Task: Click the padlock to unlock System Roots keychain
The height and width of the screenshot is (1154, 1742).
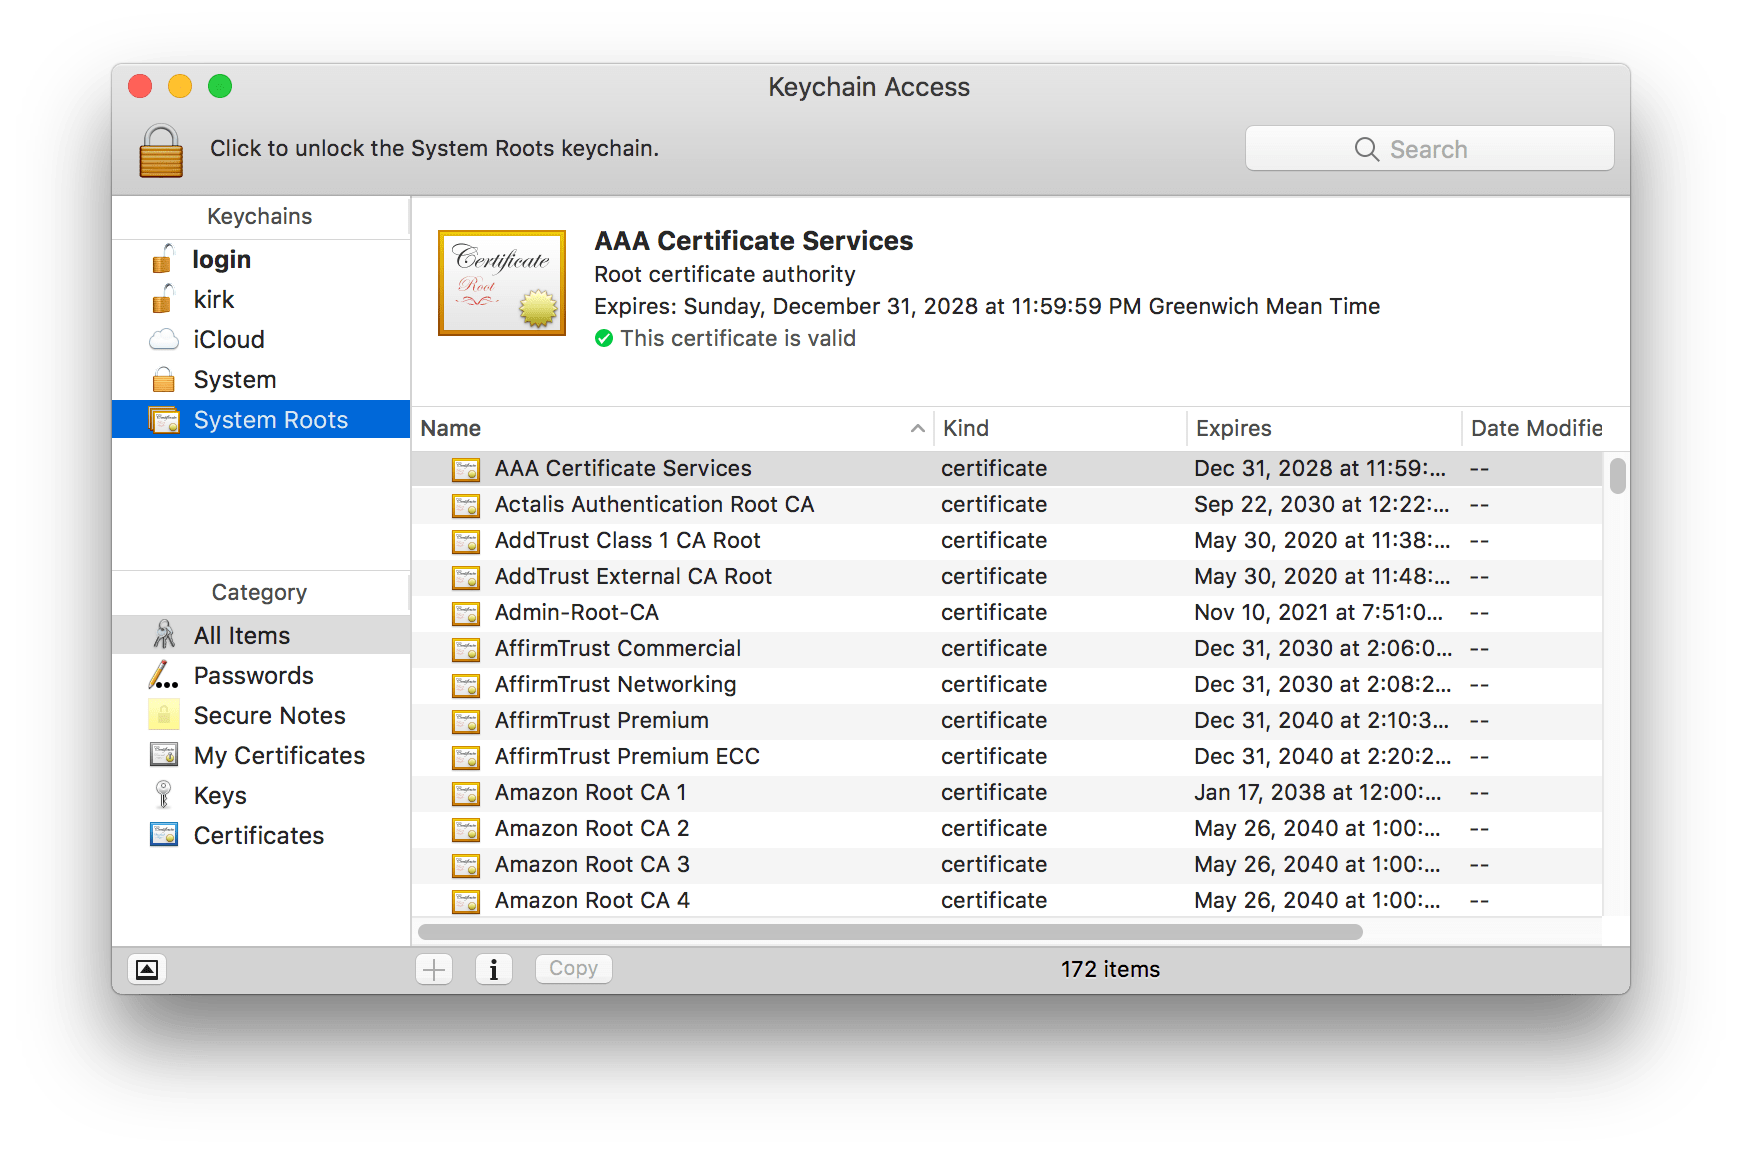Action: [161, 150]
